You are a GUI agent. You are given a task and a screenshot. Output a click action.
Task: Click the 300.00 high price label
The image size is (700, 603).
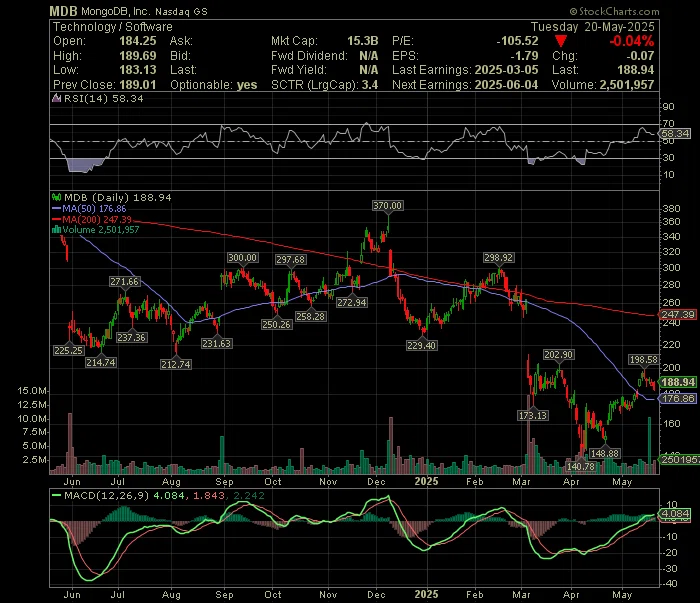click(x=242, y=258)
